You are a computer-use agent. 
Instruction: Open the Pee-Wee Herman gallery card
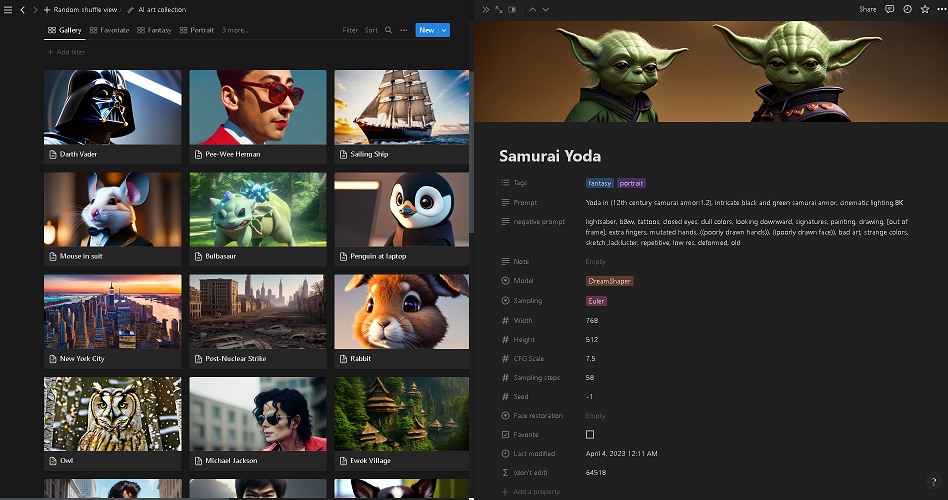tap(258, 117)
